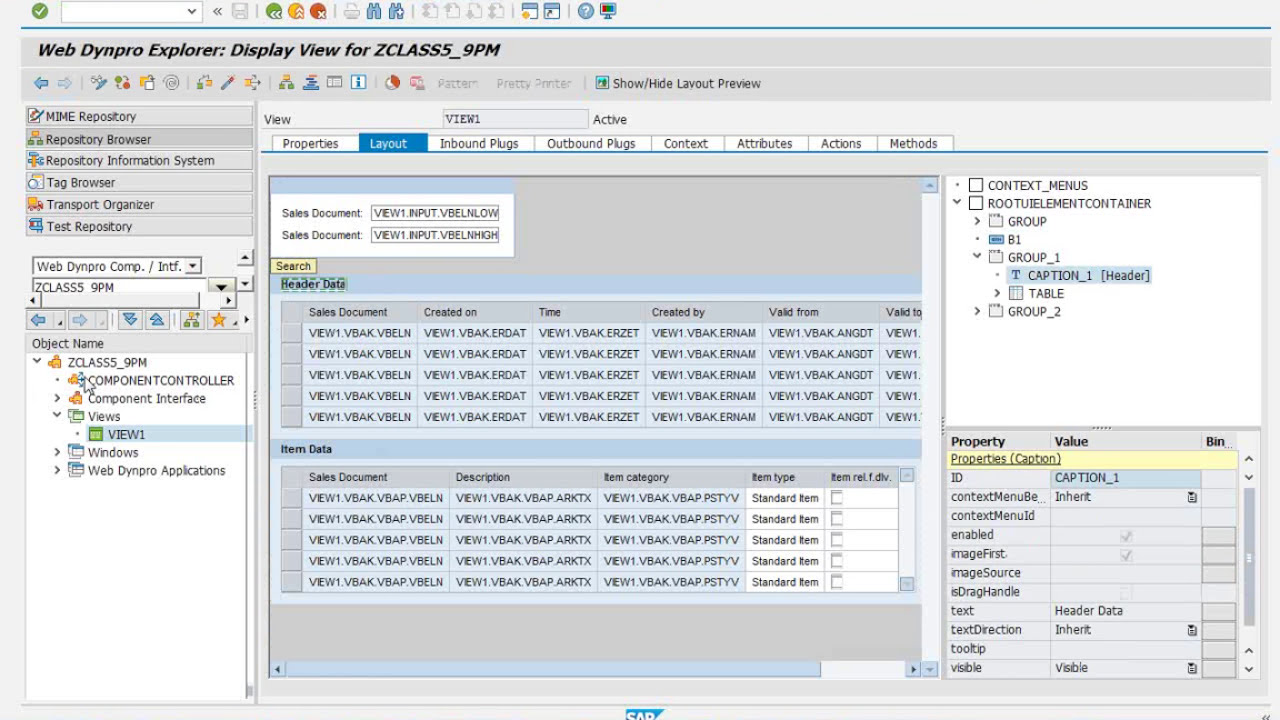This screenshot has height=720, width=1280.
Task: Click the Full Screen toggle icon
Action: click(x=335, y=83)
